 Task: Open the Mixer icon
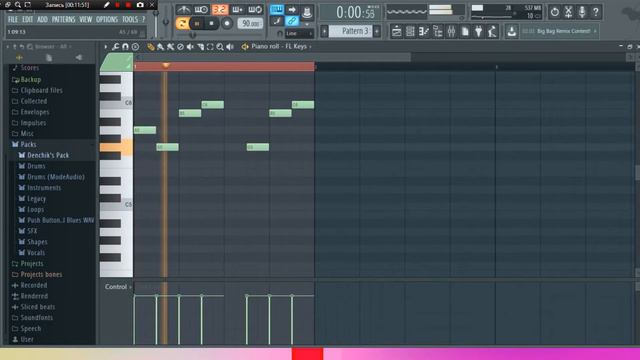(451, 31)
